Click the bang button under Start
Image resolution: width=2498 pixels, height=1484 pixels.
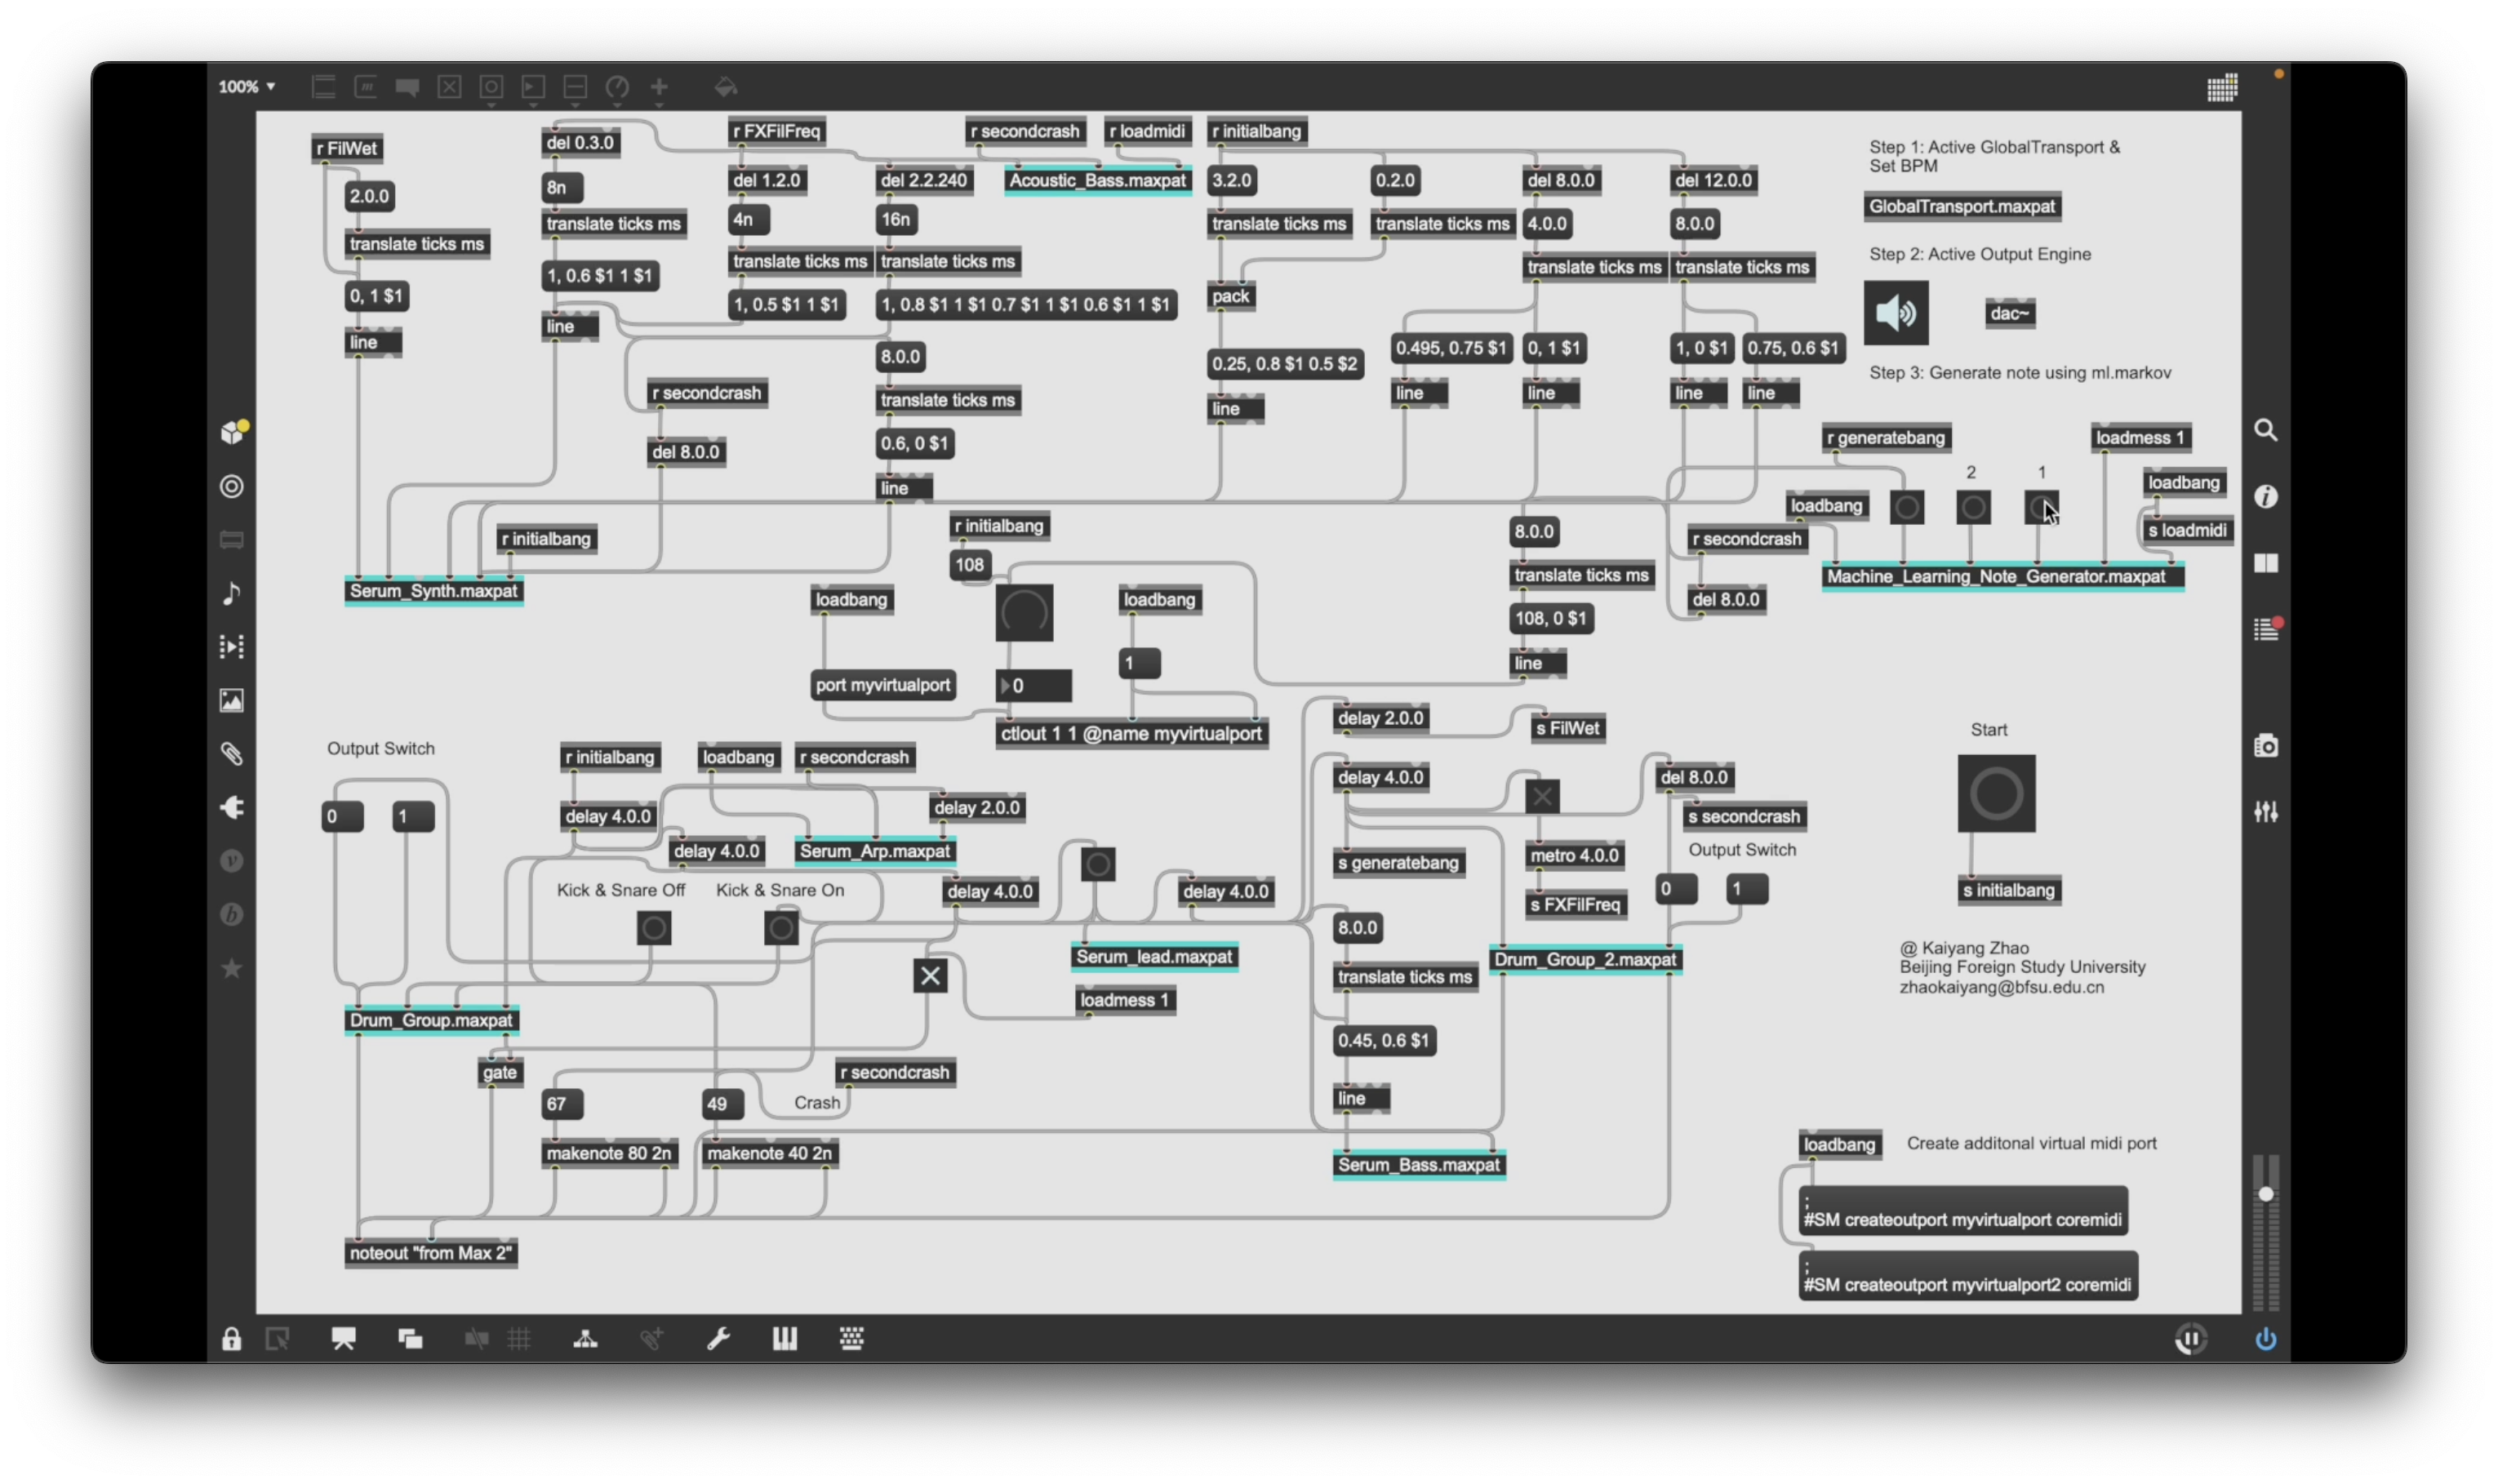coord(1995,793)
